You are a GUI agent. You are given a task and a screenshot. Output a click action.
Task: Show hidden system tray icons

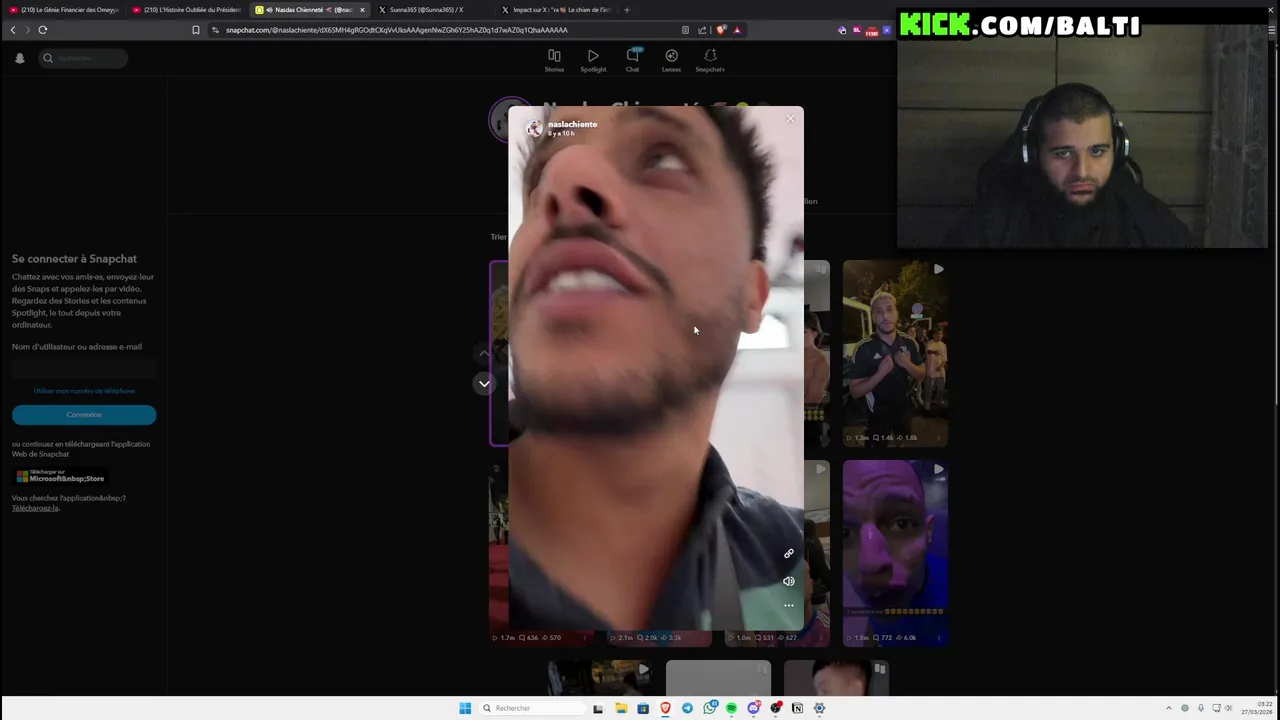(1169, 708)
